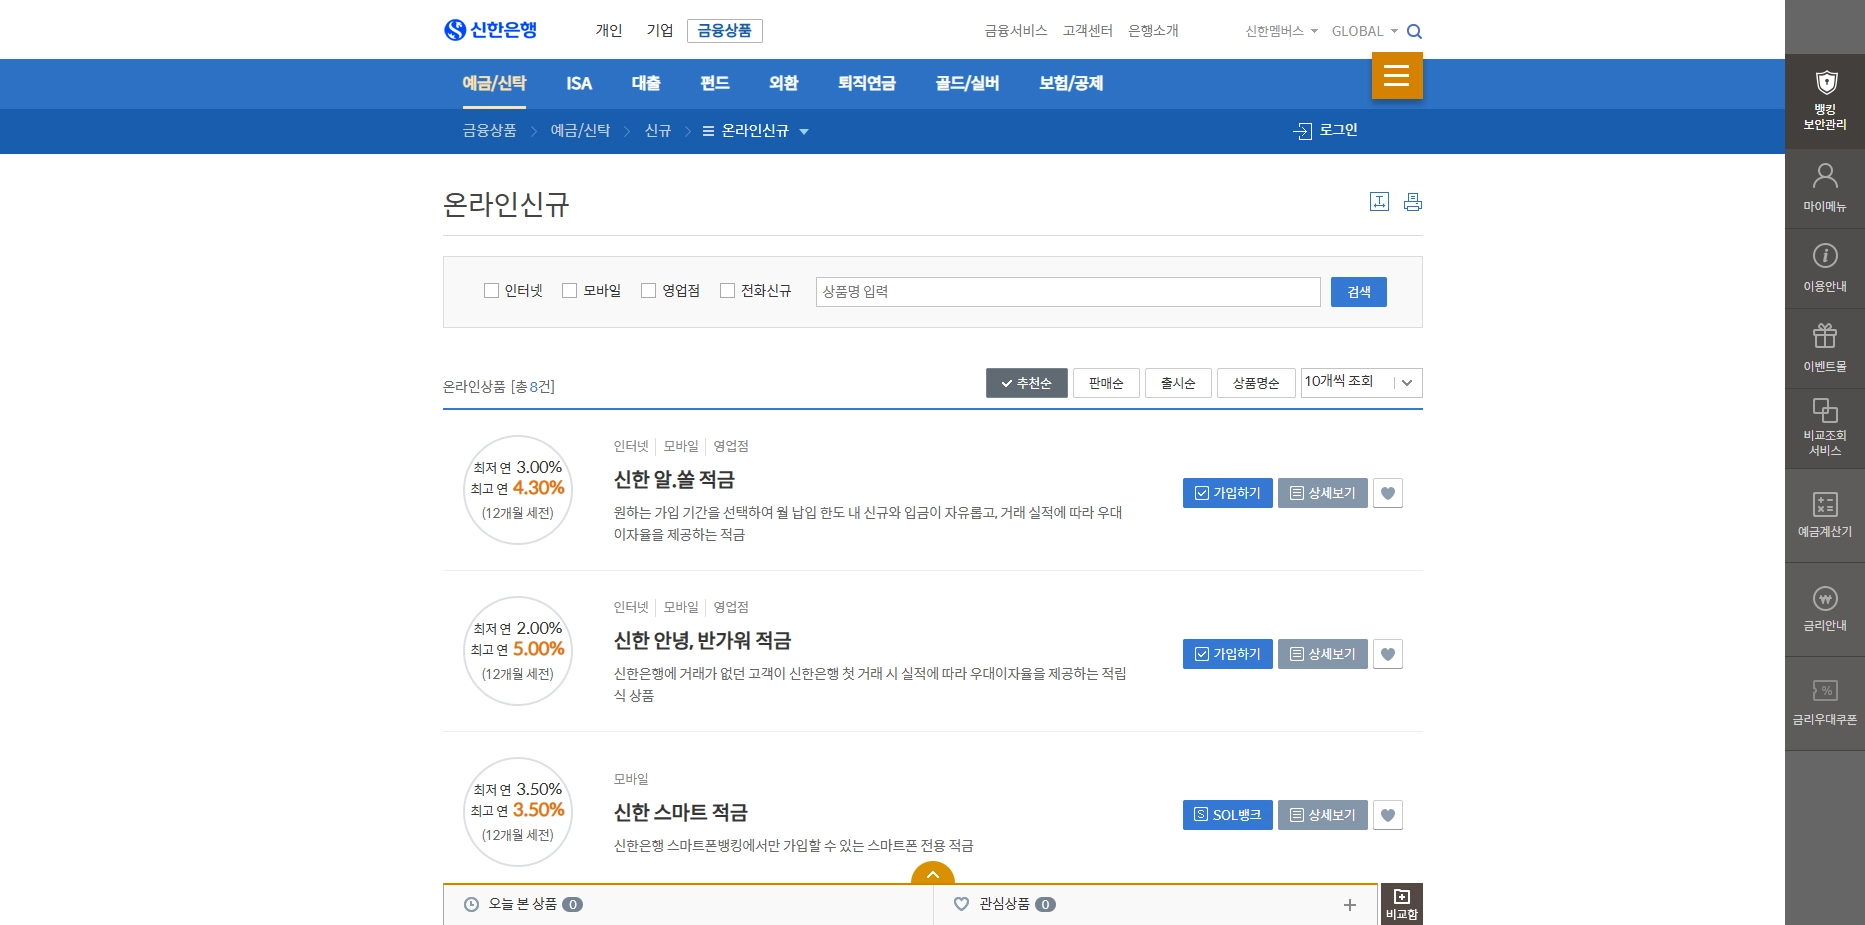Click the print page icon
Screen dimensions: 1865x925
tap(1412, 202)
